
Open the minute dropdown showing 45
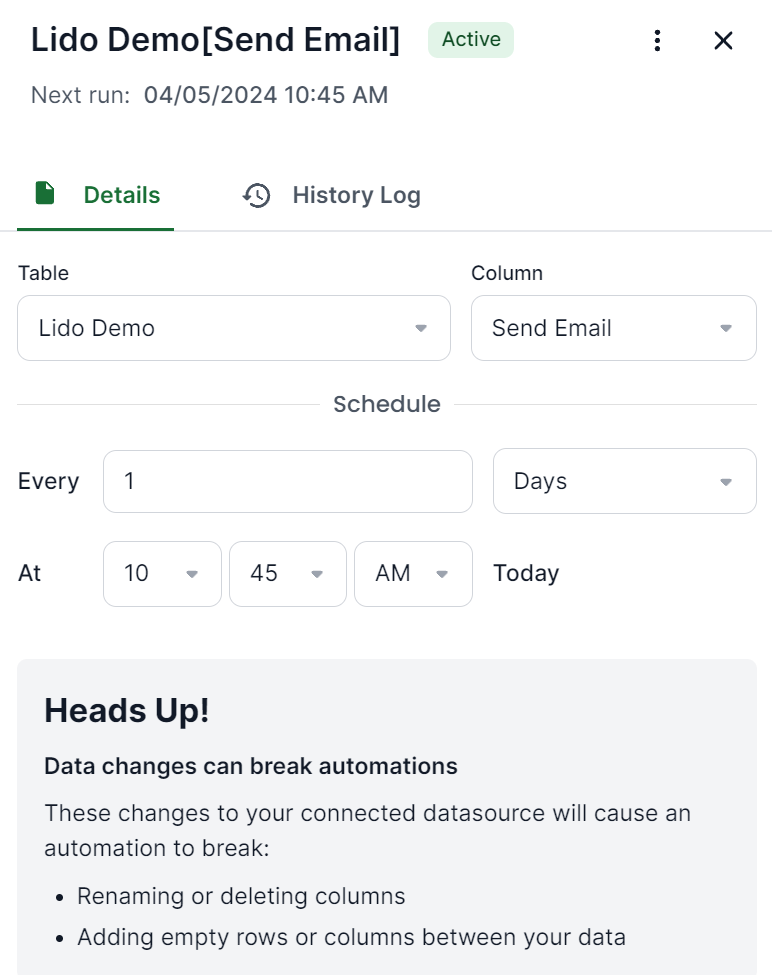click(288, 574)
